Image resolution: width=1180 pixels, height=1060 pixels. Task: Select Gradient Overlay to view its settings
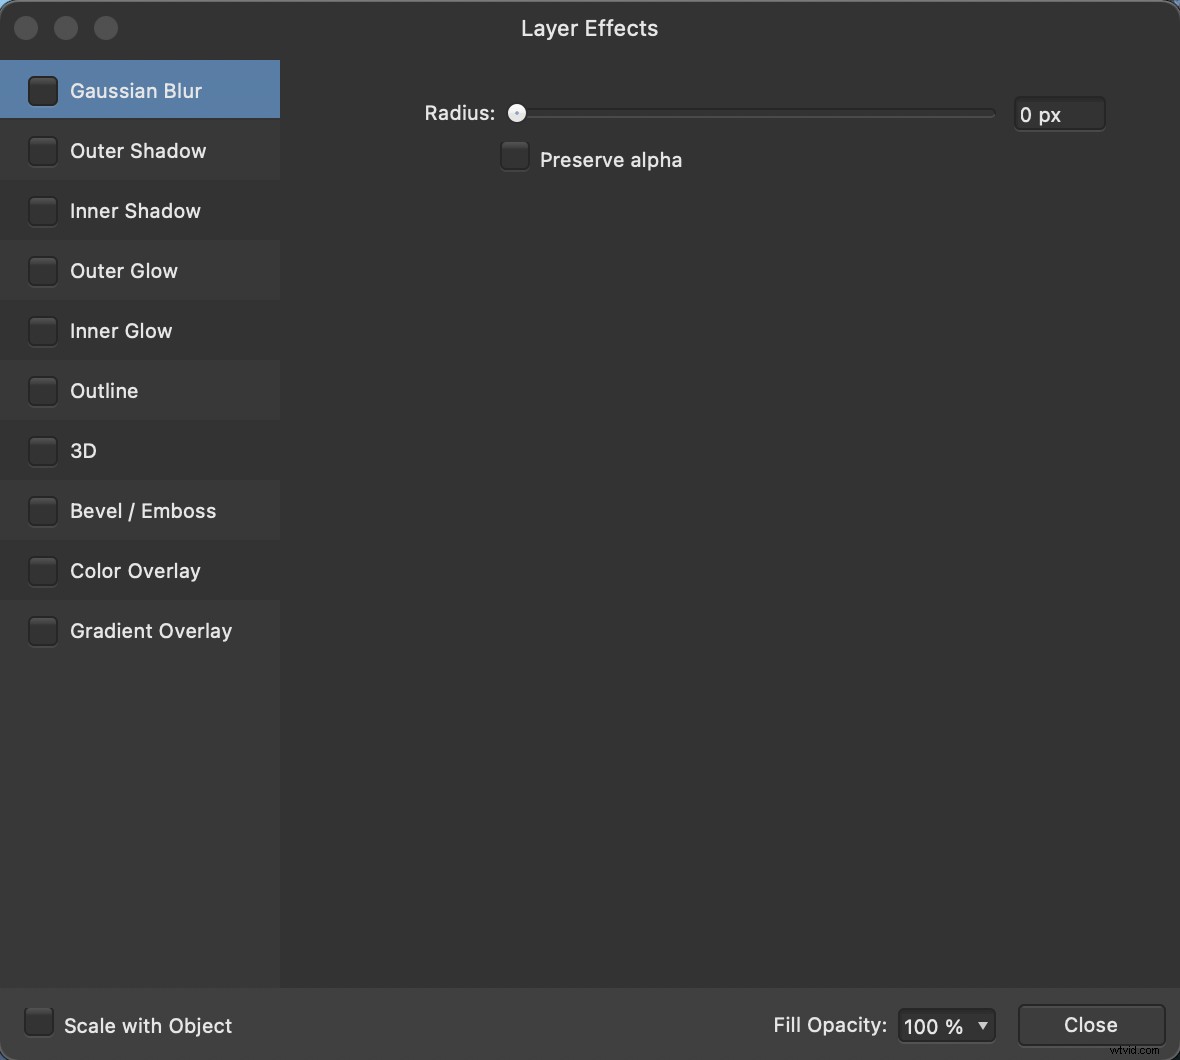coord(151,631)
